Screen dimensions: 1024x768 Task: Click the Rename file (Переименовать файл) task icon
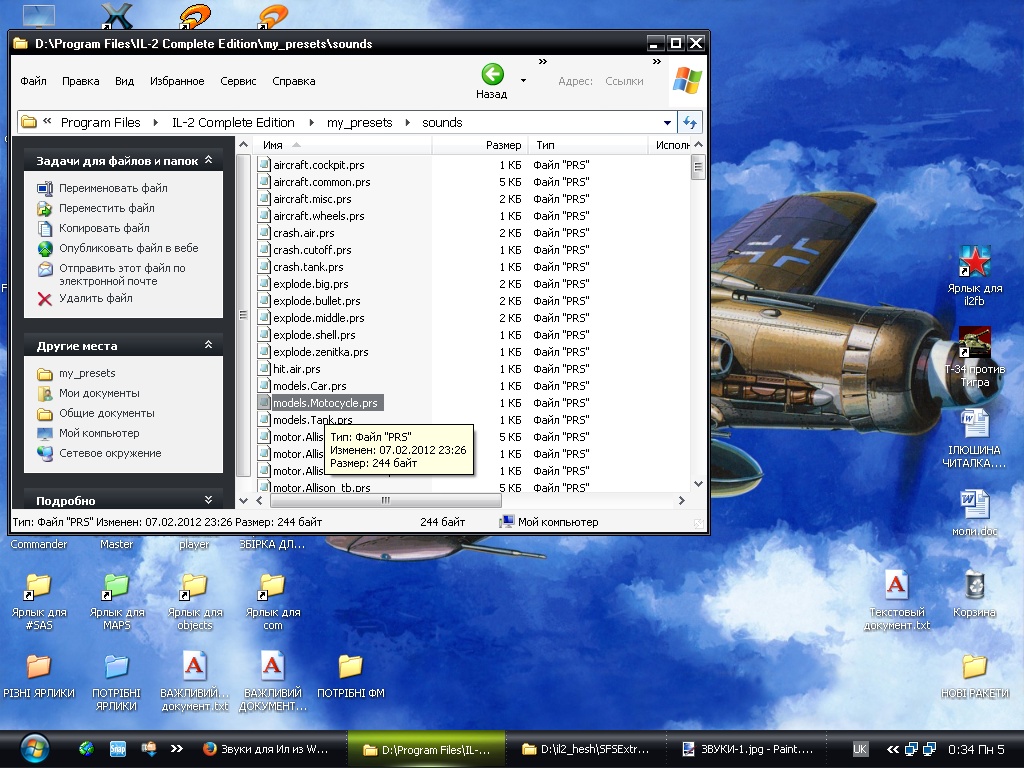point(44,188)
